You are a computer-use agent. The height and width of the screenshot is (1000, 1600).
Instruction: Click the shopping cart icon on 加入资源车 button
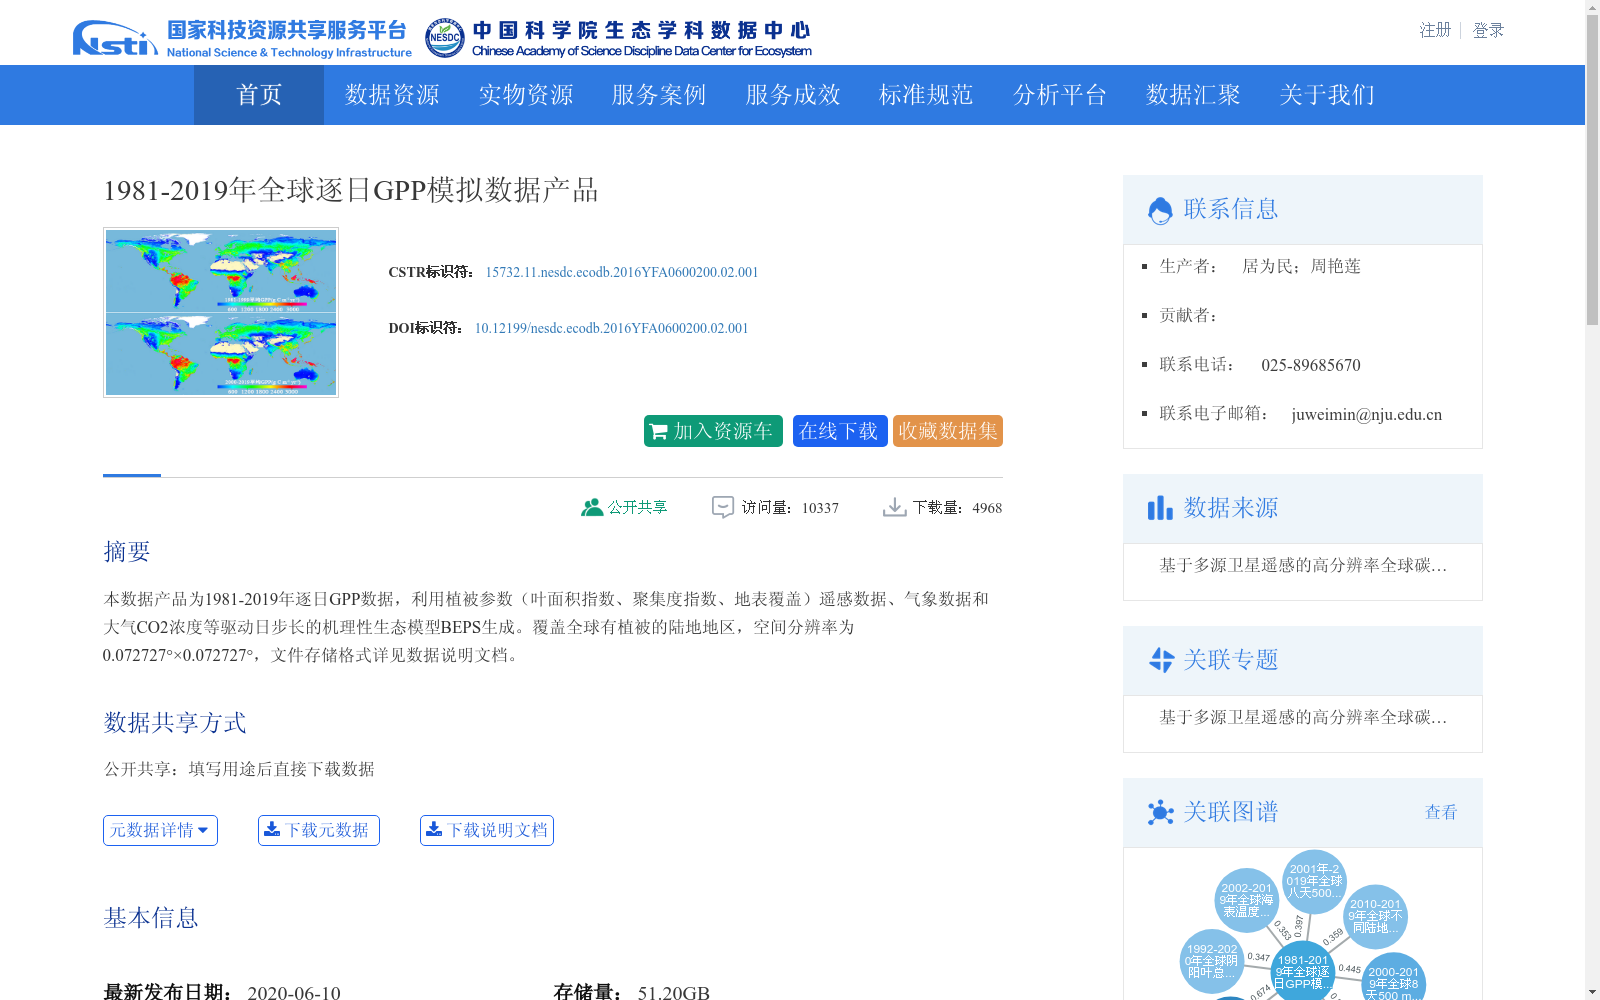(x=659, y=430)
